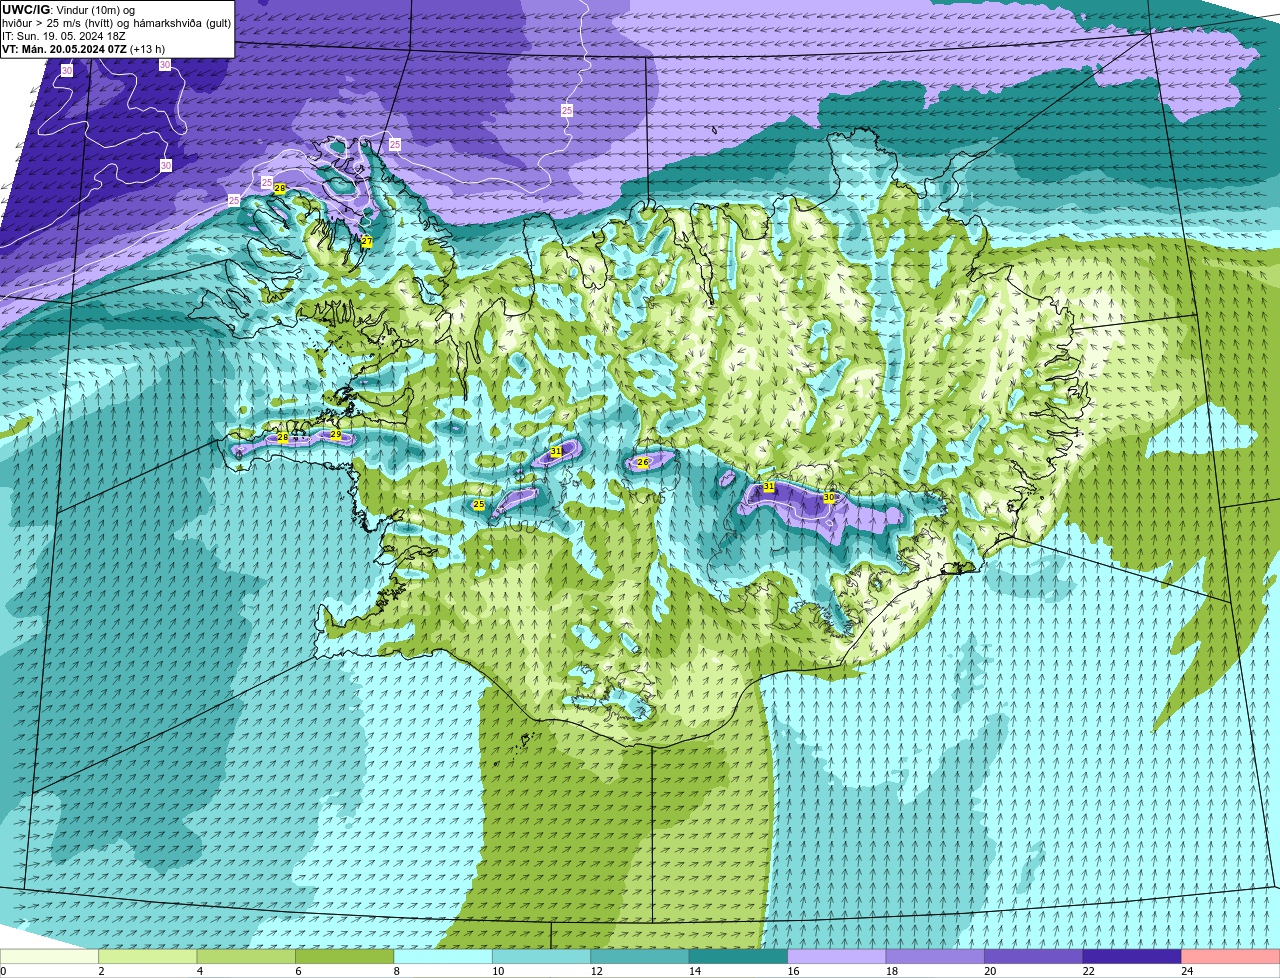Click the 2–4 m/s light green legend swatch
Screen dimensions: 1280x978
pos(148,956)
